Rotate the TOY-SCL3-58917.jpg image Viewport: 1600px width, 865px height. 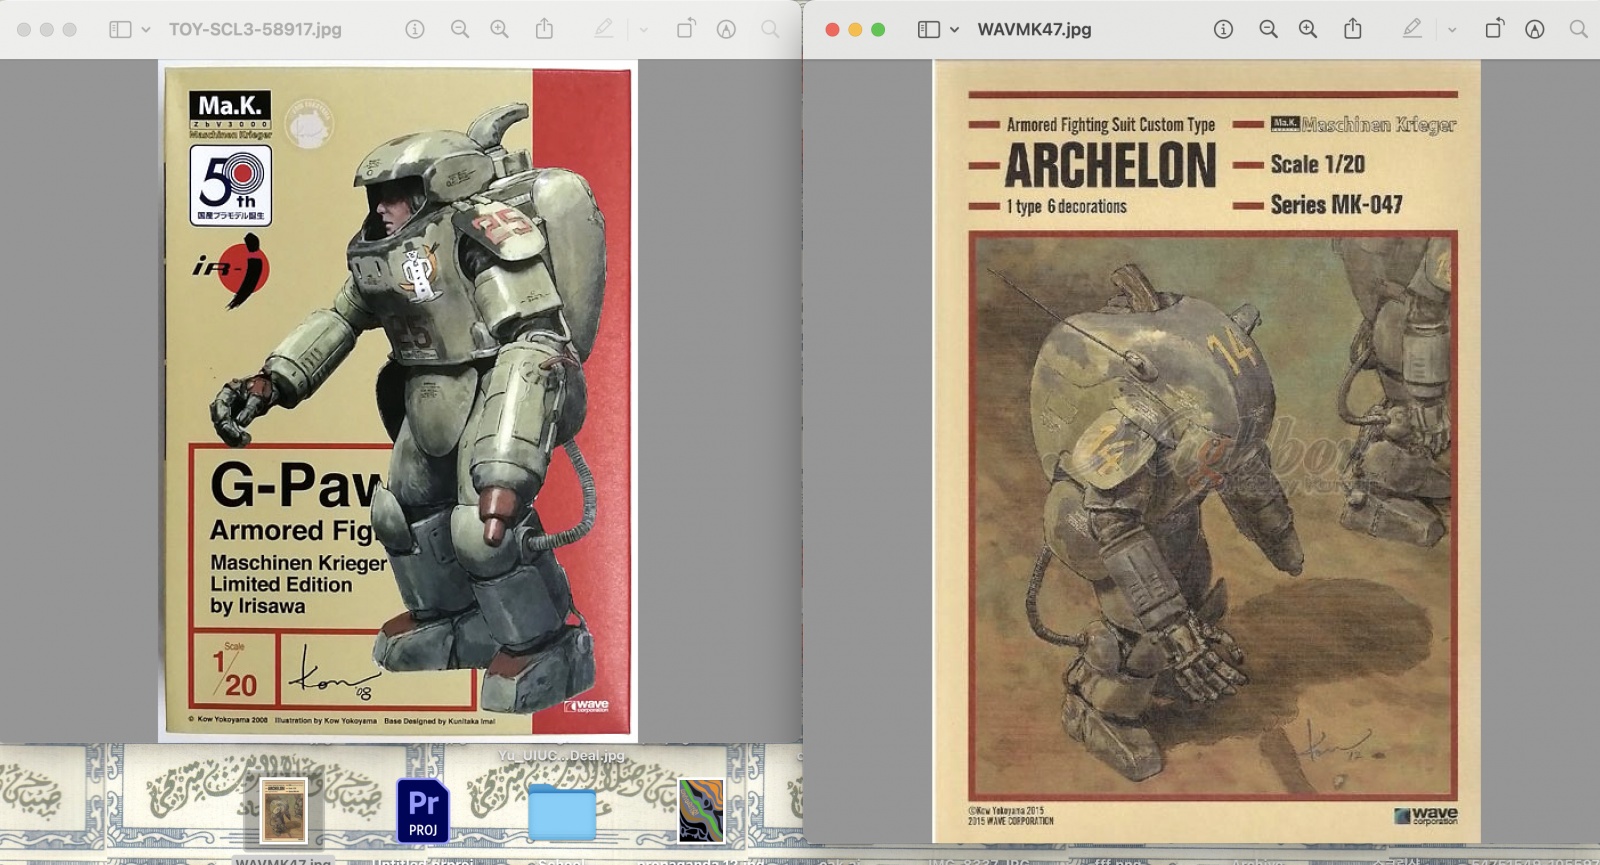coord(685,30)
